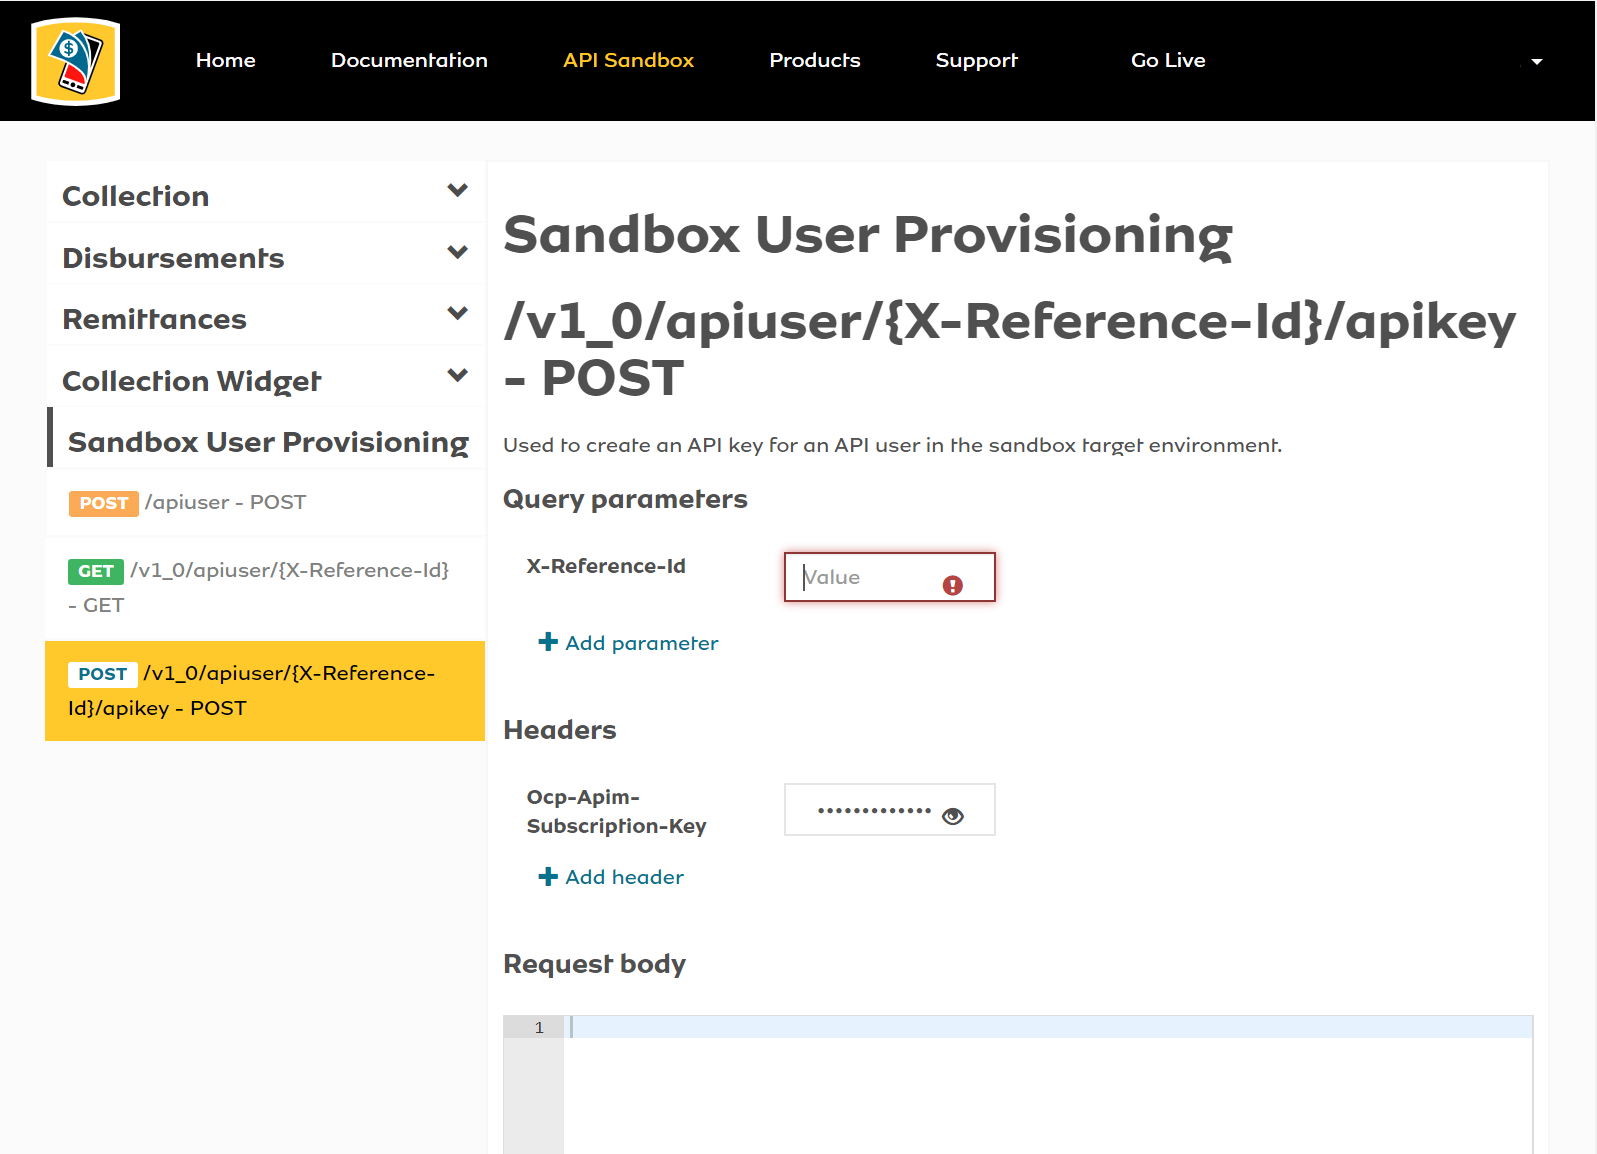
Task: Click the red error icon in the Value field
Action: click(x=952, y=585)
